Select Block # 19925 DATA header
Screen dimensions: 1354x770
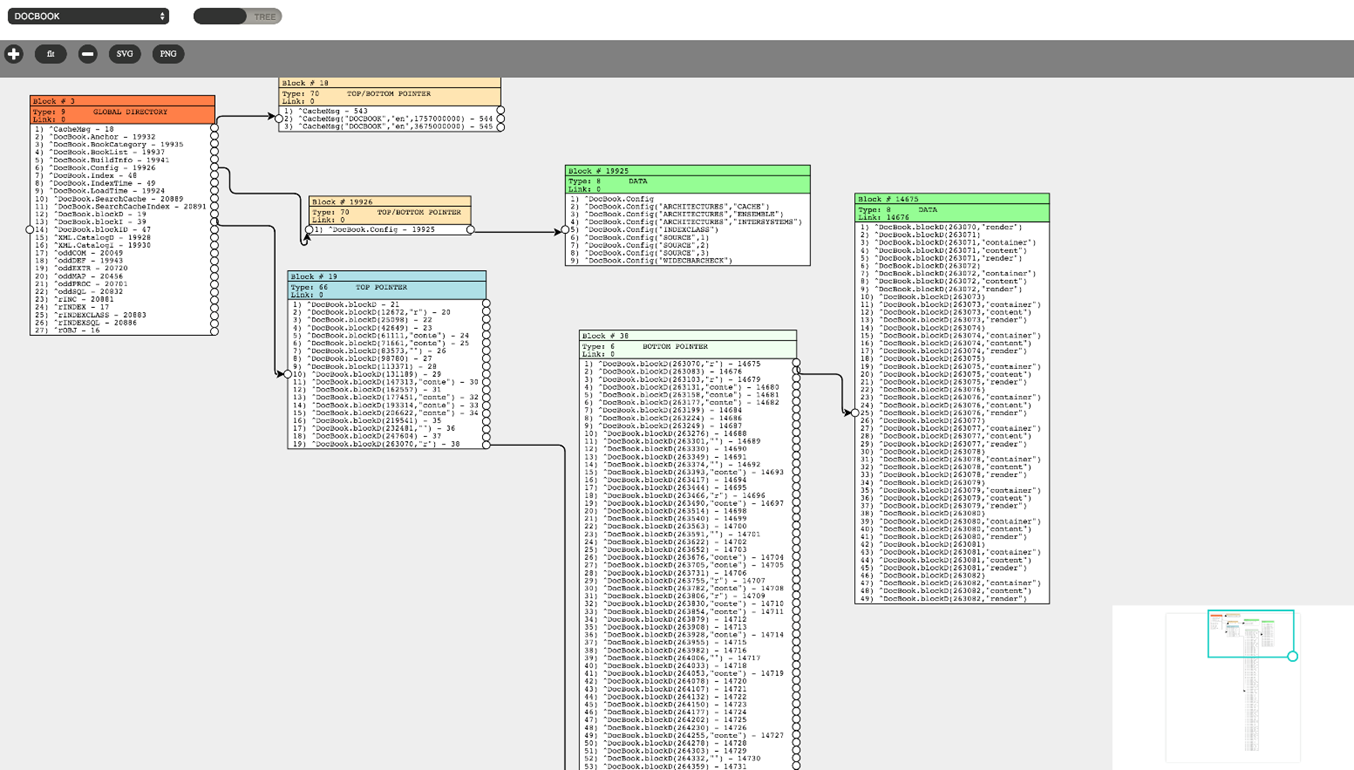point(688,179)
